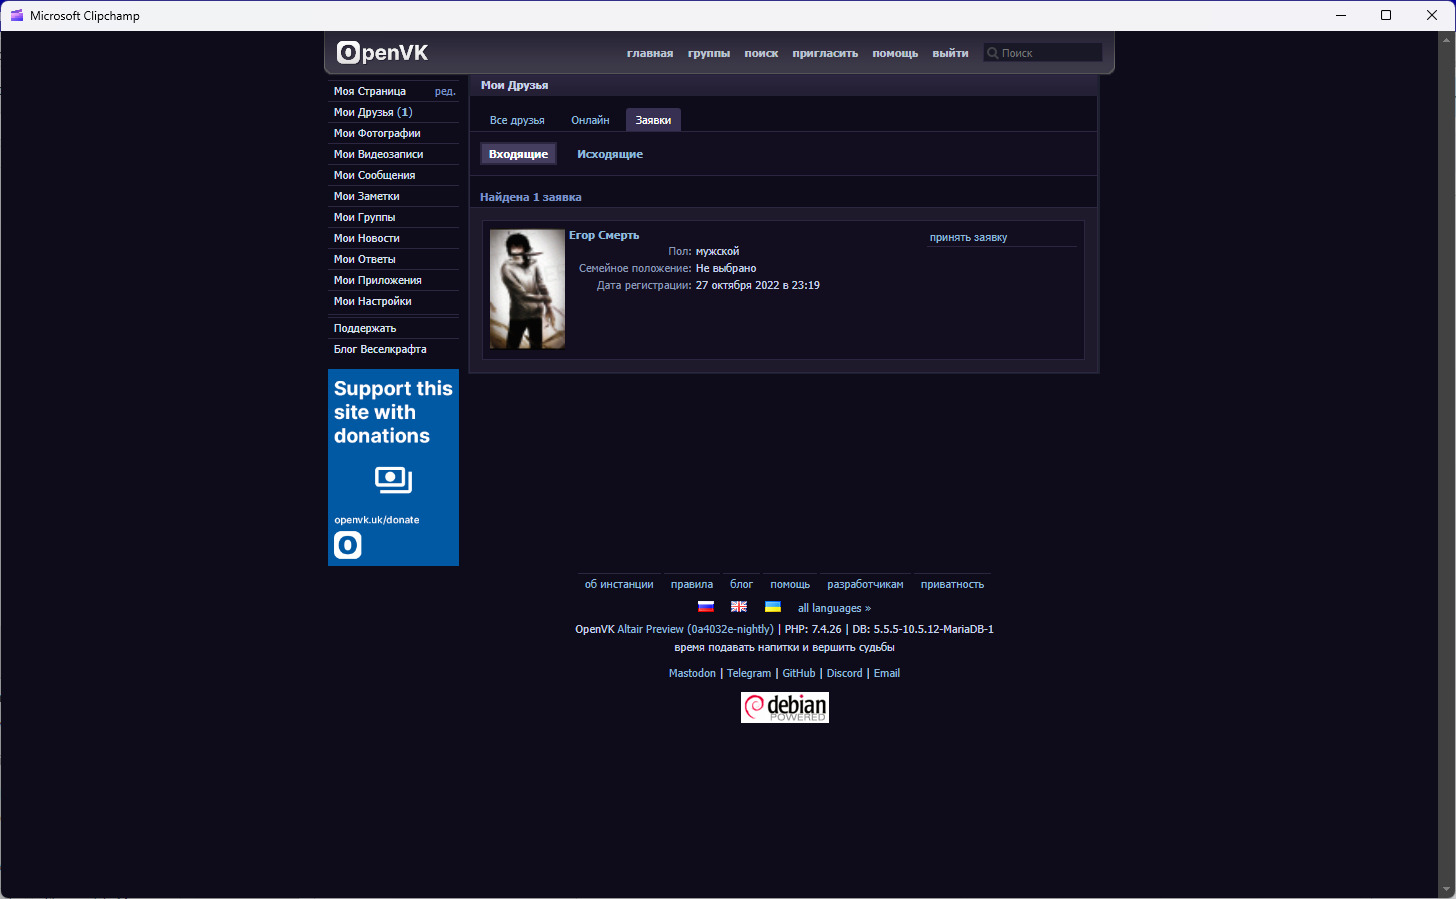Screen dimensions: 1456x899
Task: Open the Debian Powered badge
Action: [785, 707]
